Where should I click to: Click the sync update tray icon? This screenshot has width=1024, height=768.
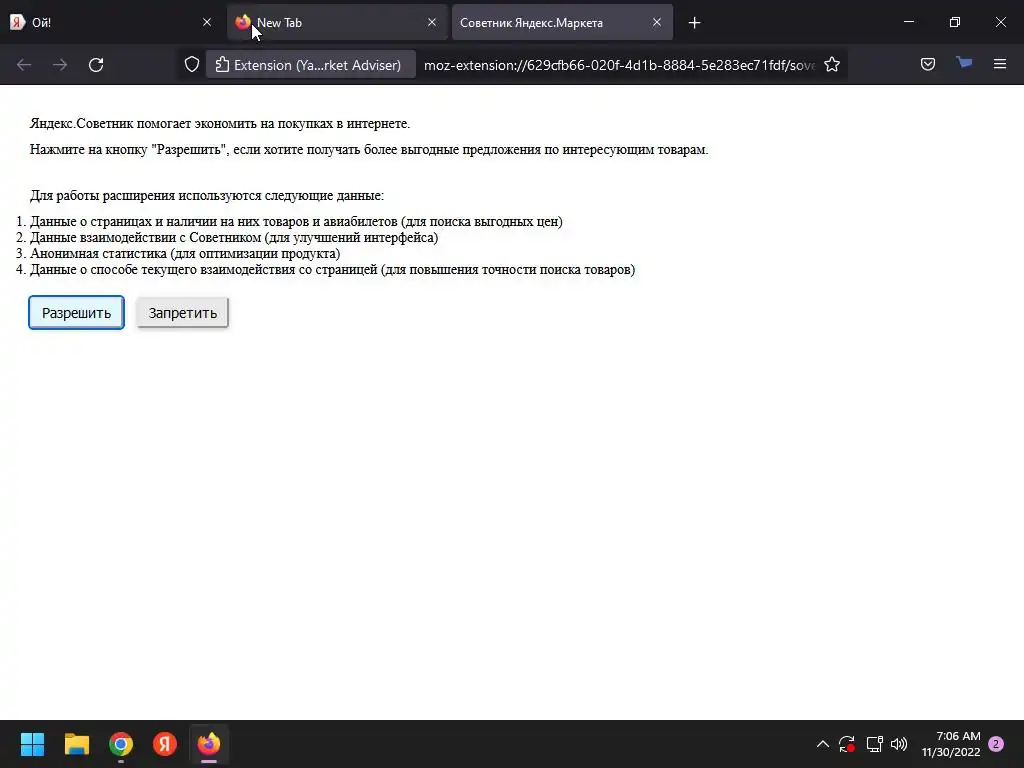click(x=847, y=744)
